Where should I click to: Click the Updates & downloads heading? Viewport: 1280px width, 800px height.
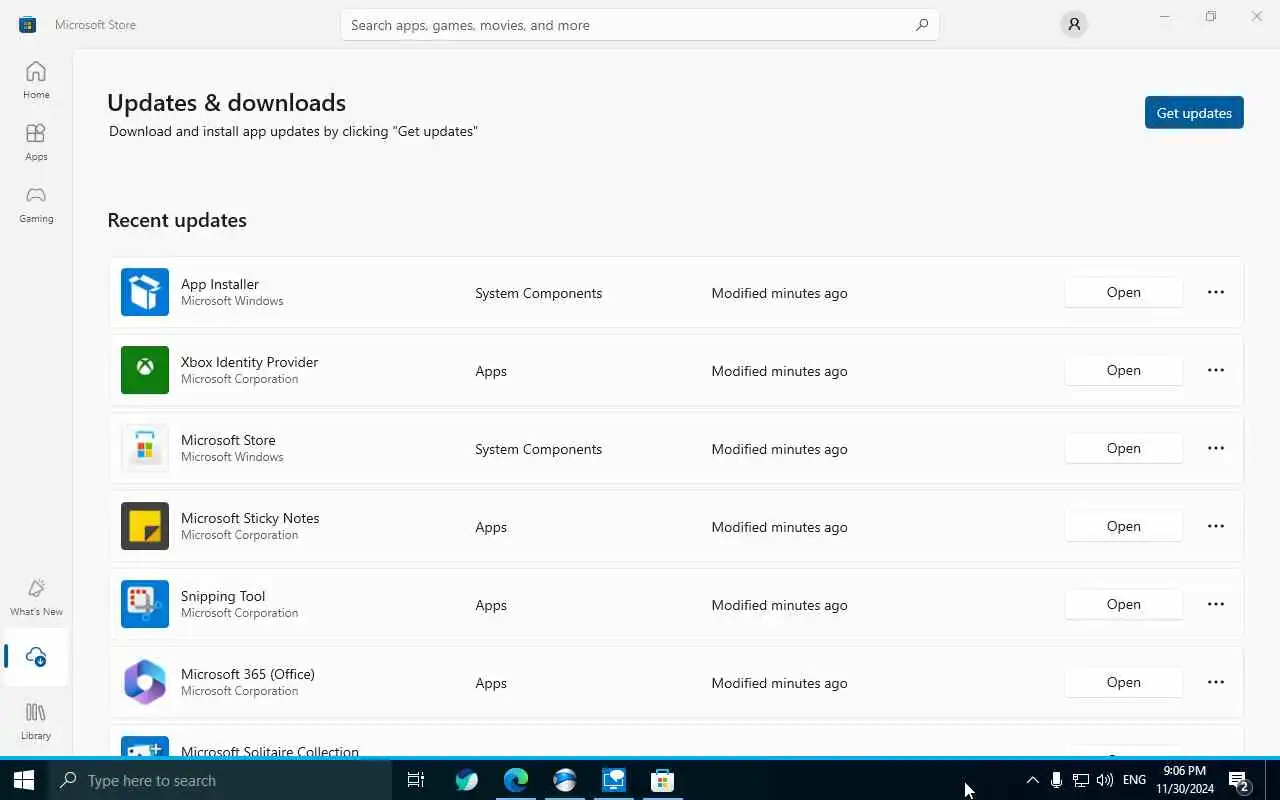point(226,102)
